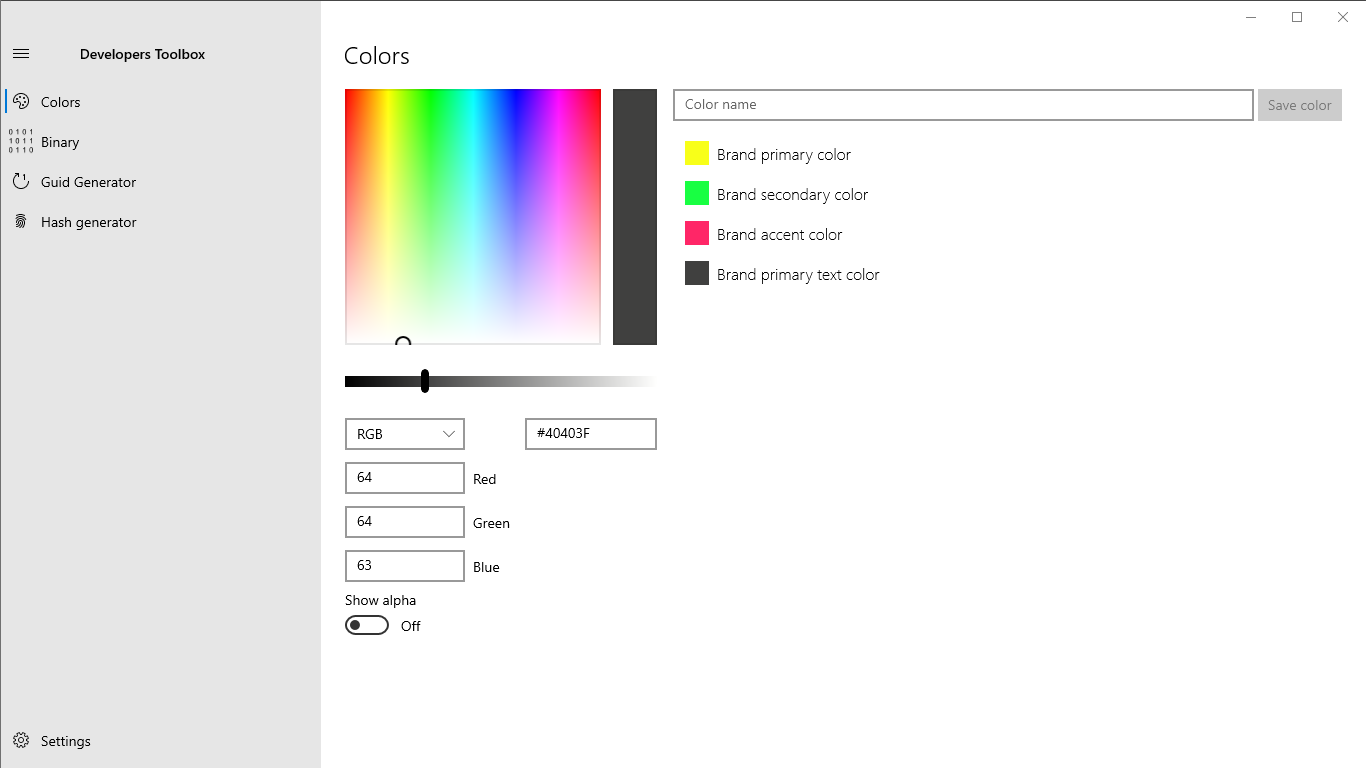This screenshot has height=768, width=1366.
Task: Click the color spectrum picker area
Action: point(473,217)
